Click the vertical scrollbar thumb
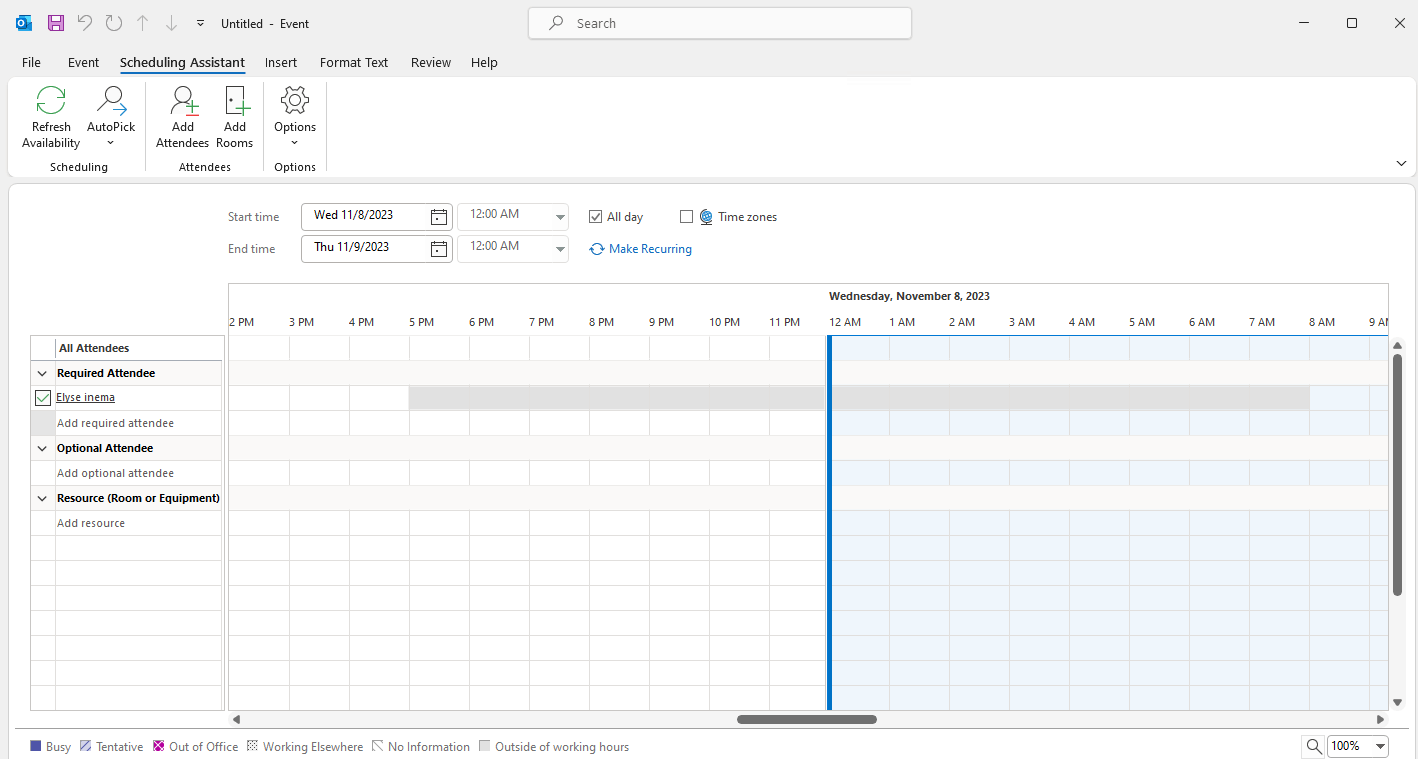Screen dimensions: 1418x759 (1397, 474)
